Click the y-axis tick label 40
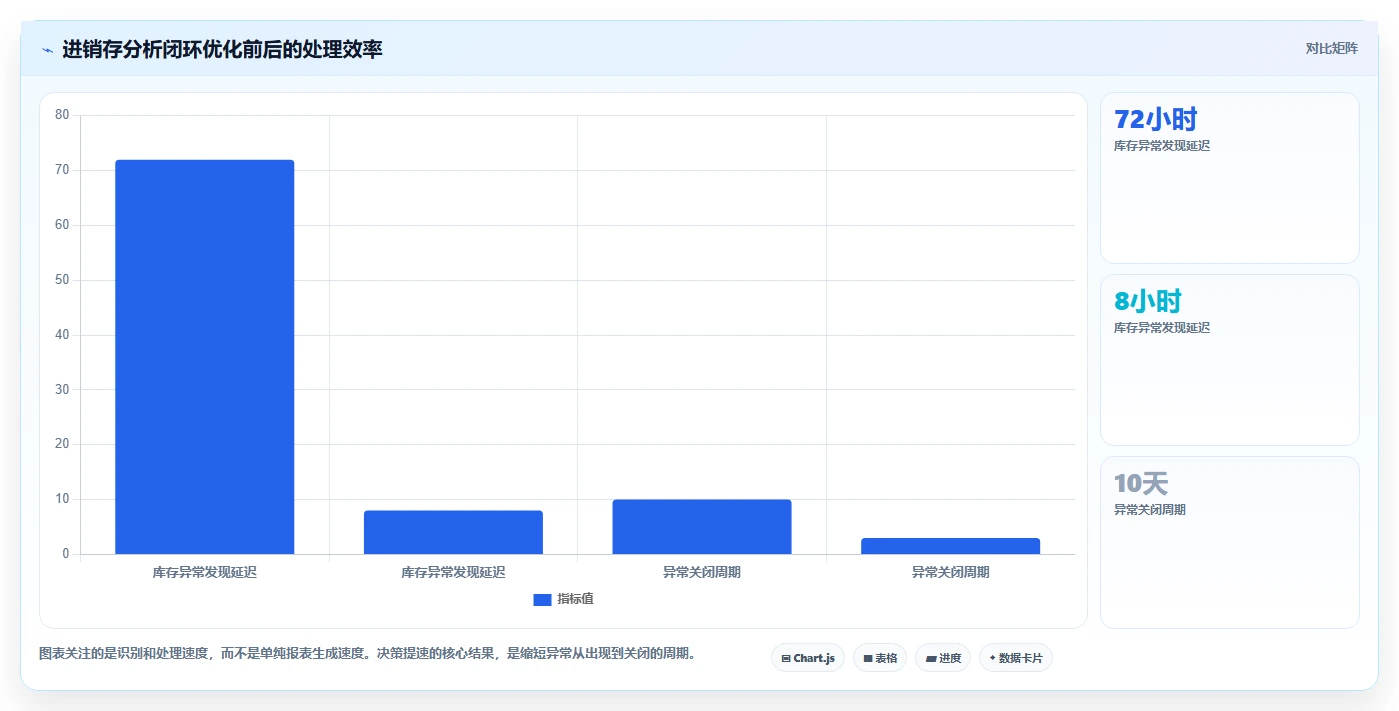1399x711 pixels. click(62, 335)
